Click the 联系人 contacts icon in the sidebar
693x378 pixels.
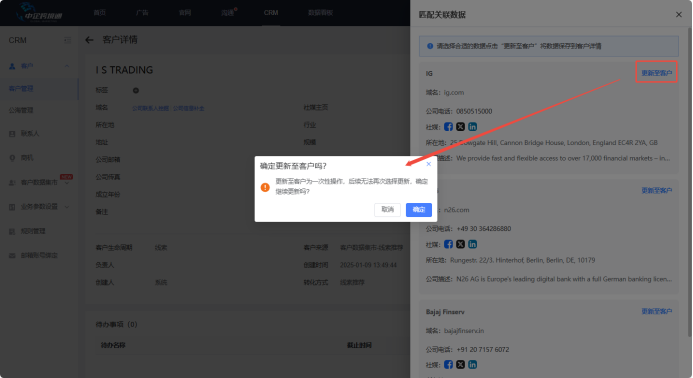click(12, 134)
